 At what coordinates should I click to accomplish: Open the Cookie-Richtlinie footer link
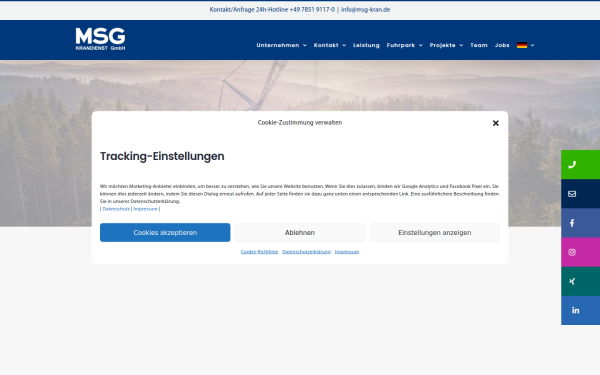(x=259, y=252)
